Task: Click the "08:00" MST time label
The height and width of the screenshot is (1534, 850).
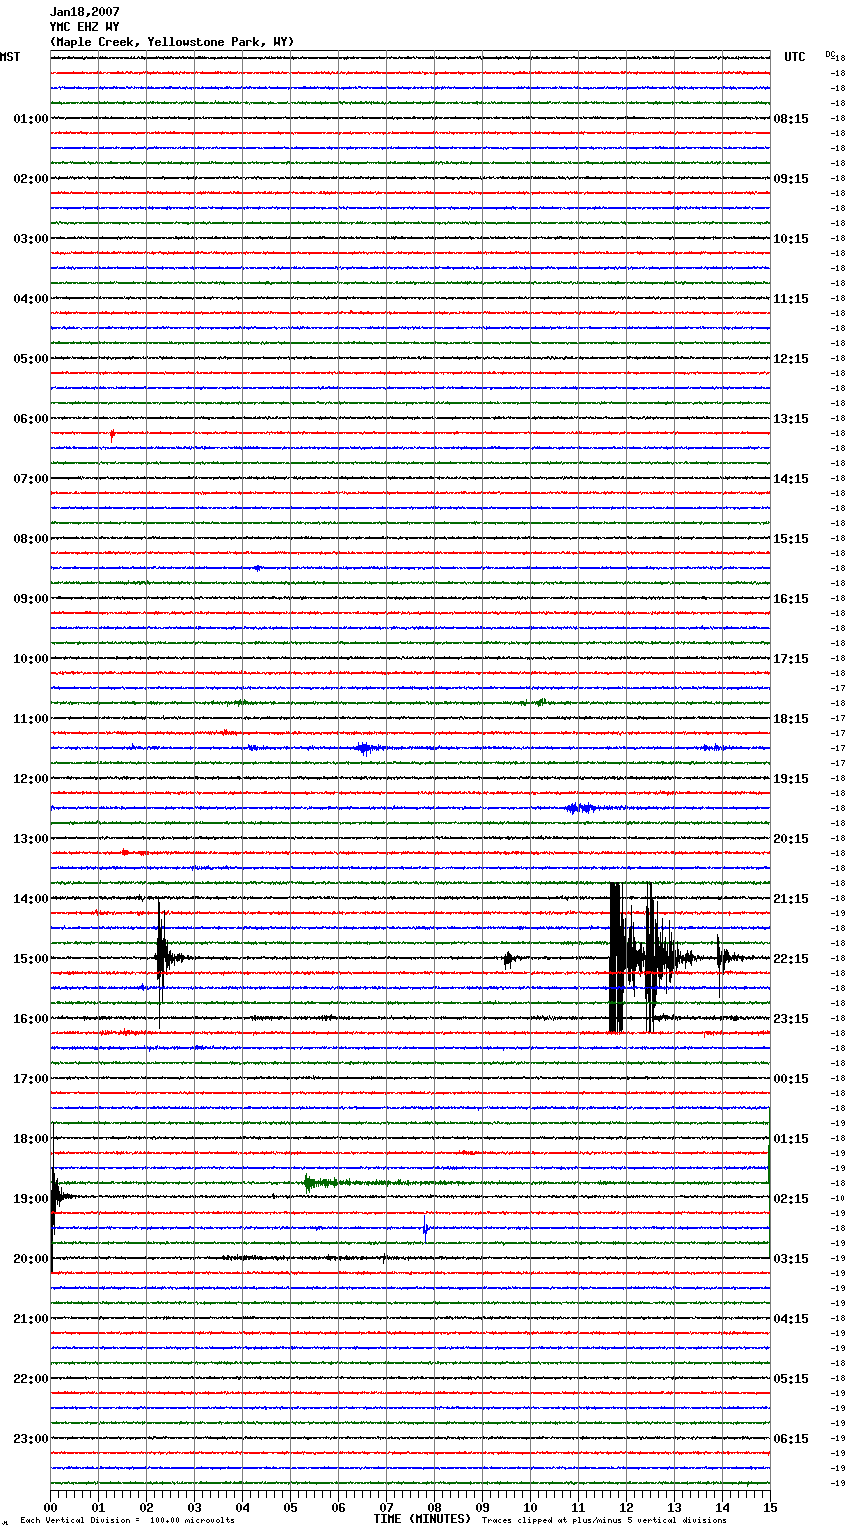Action: coord(31,539)
